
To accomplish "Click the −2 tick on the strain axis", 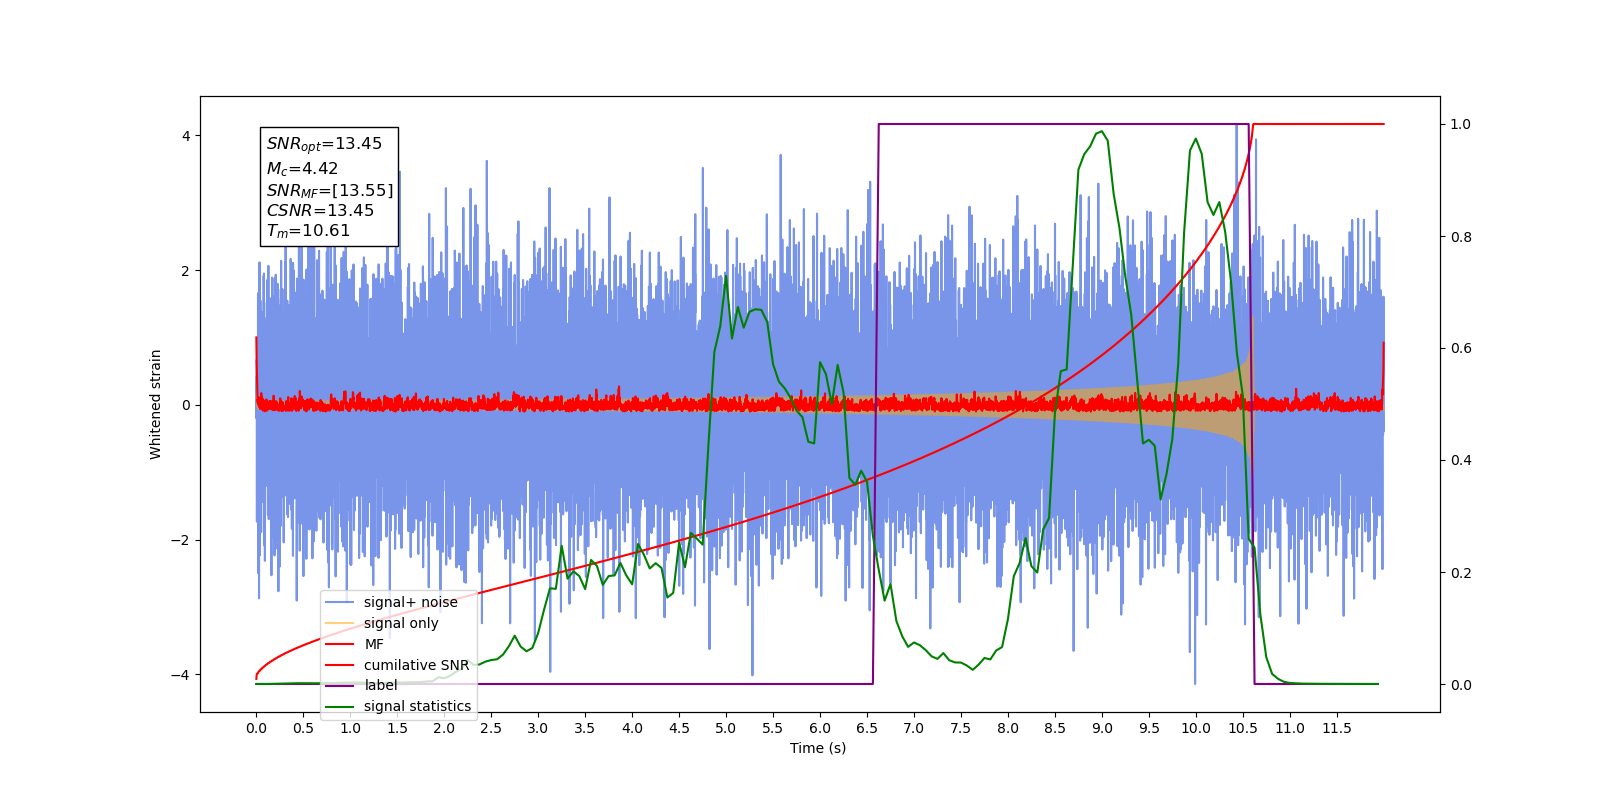I will coord(180,540).
